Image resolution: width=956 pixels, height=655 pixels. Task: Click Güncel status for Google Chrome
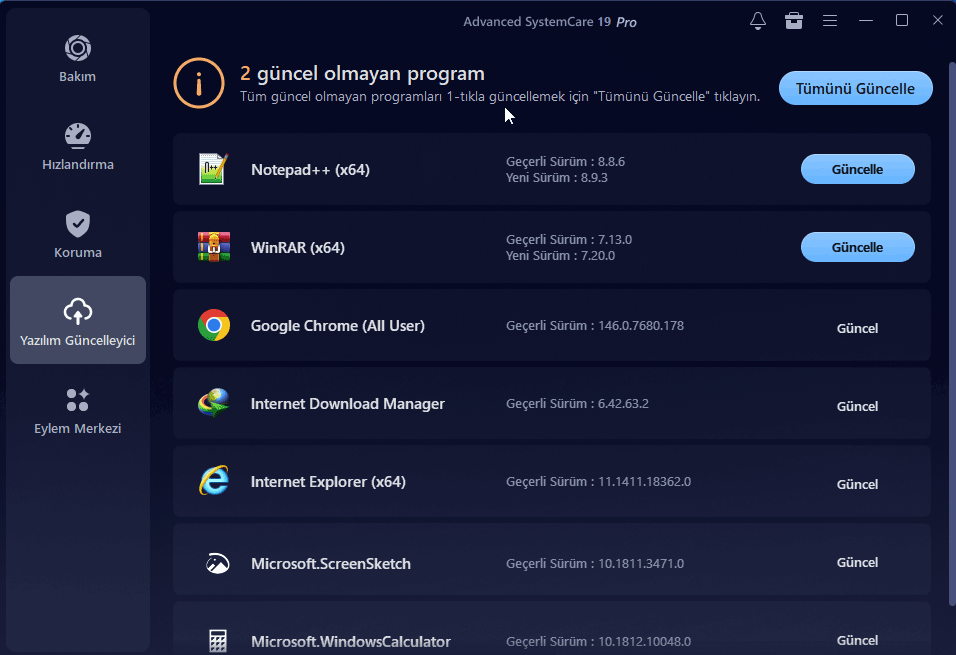tap(857, 328)
